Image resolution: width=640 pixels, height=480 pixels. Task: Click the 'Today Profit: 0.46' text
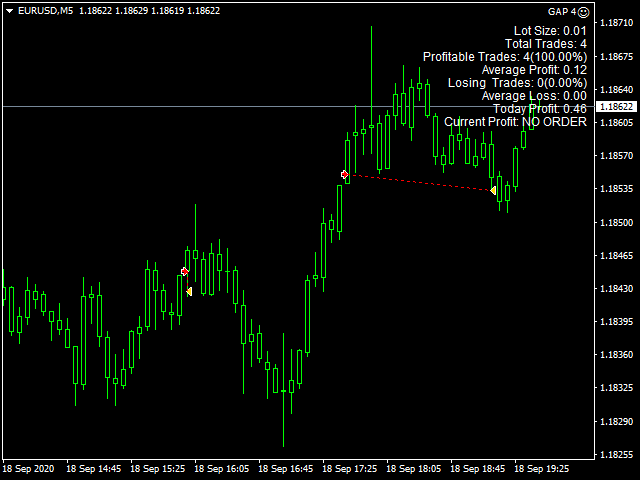(540, 109)
